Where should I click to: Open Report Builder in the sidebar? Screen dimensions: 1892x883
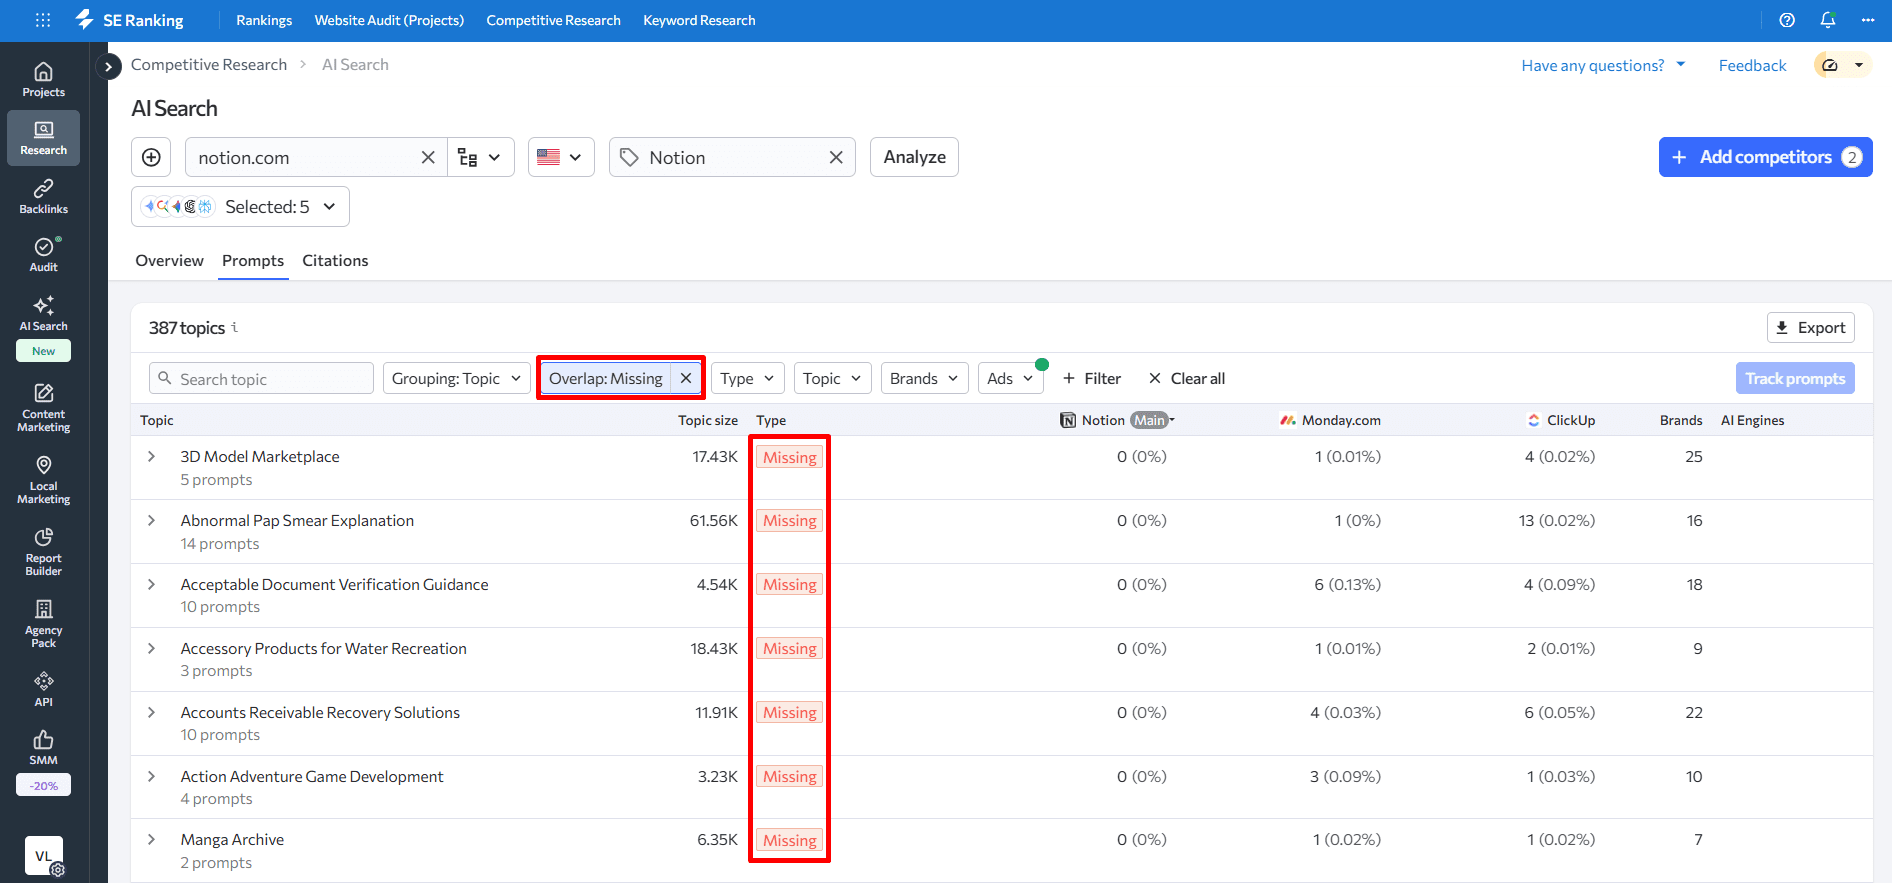43,552
